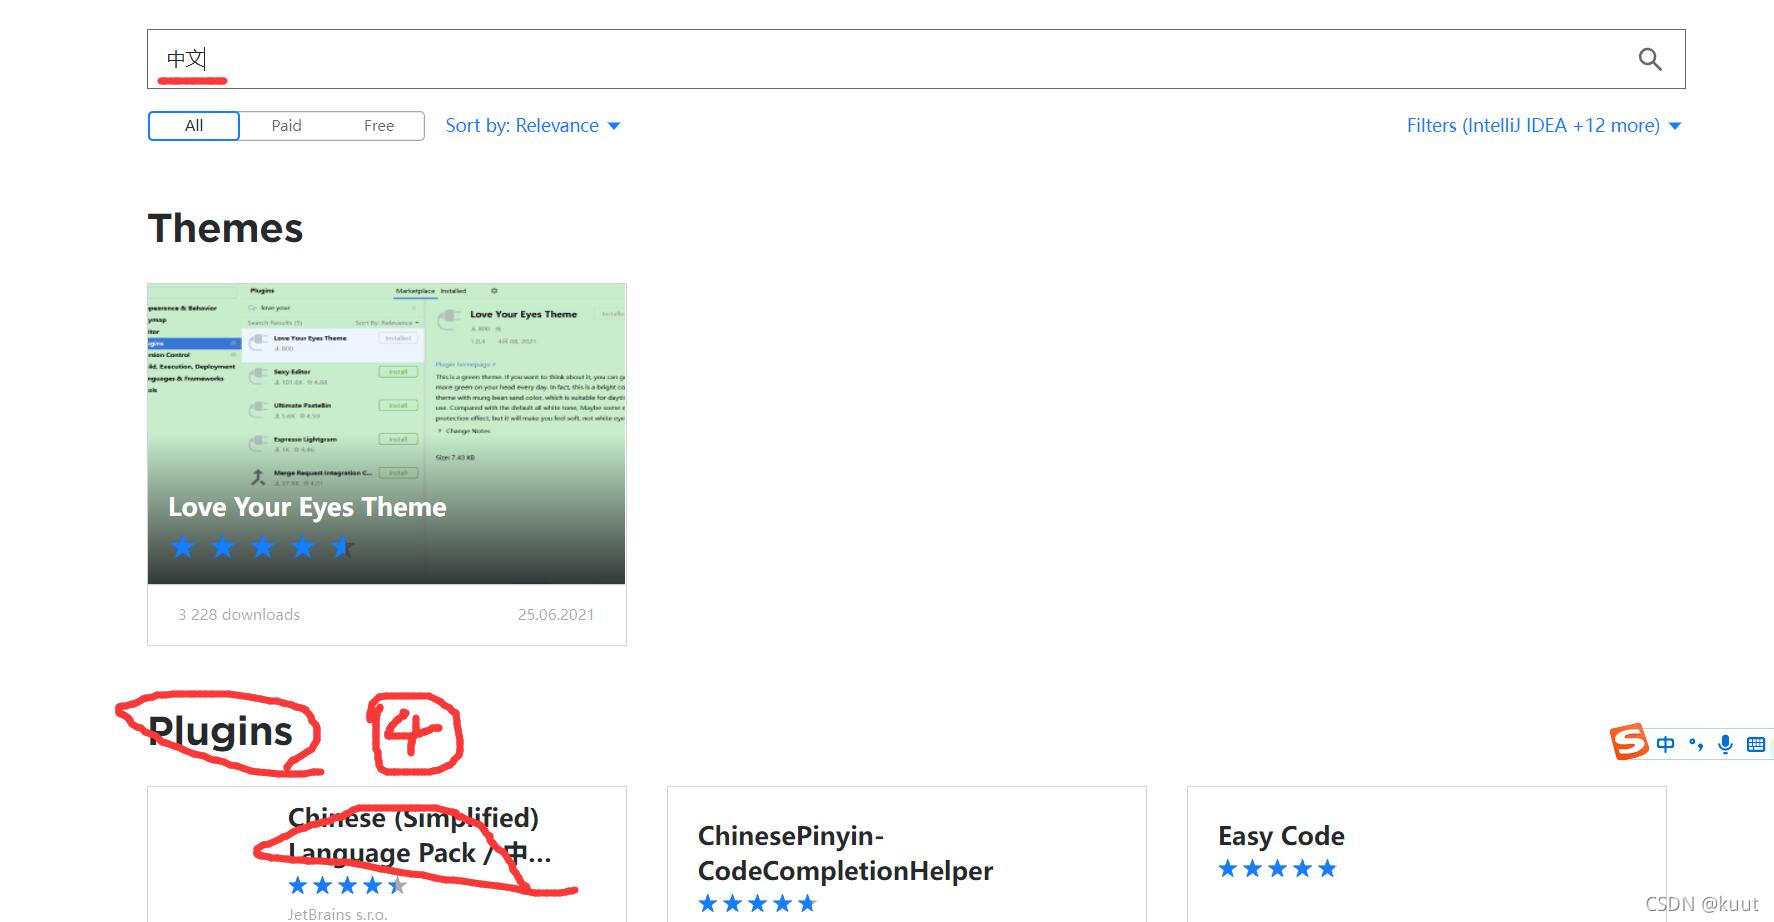The width and height of the screenshot is (1774, 922).
Task: Open Chinese (Simplified) Language Pack plugin
Action: click(x=419, y=836)
